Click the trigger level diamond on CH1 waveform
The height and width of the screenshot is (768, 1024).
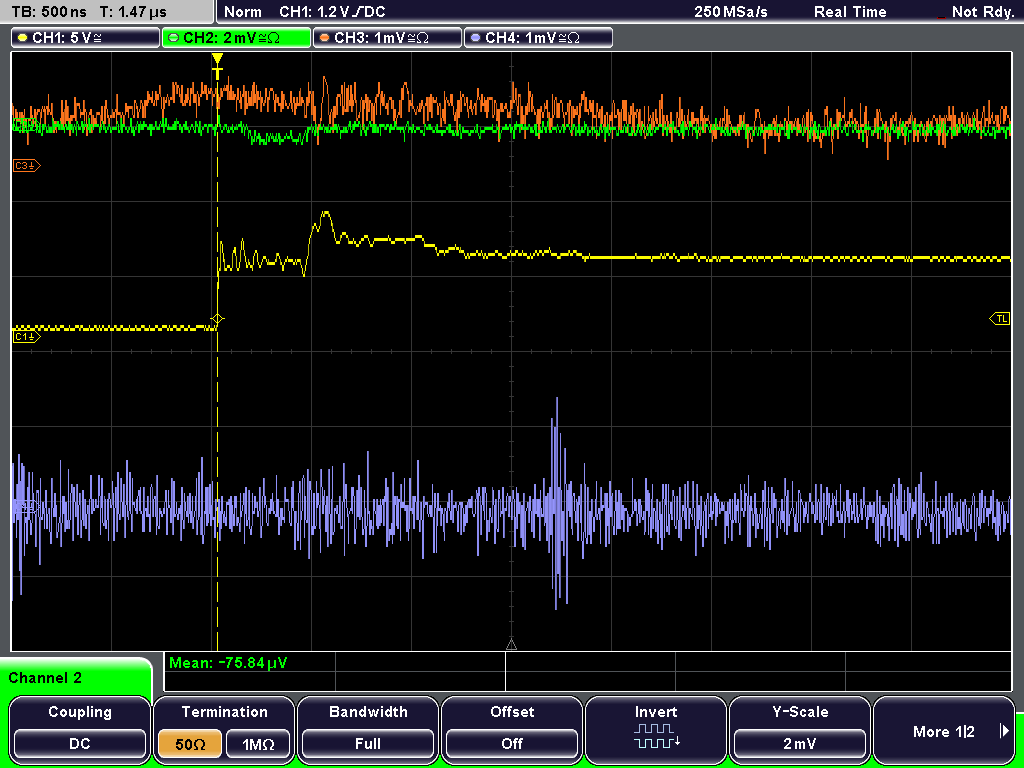tap(217, 319)
